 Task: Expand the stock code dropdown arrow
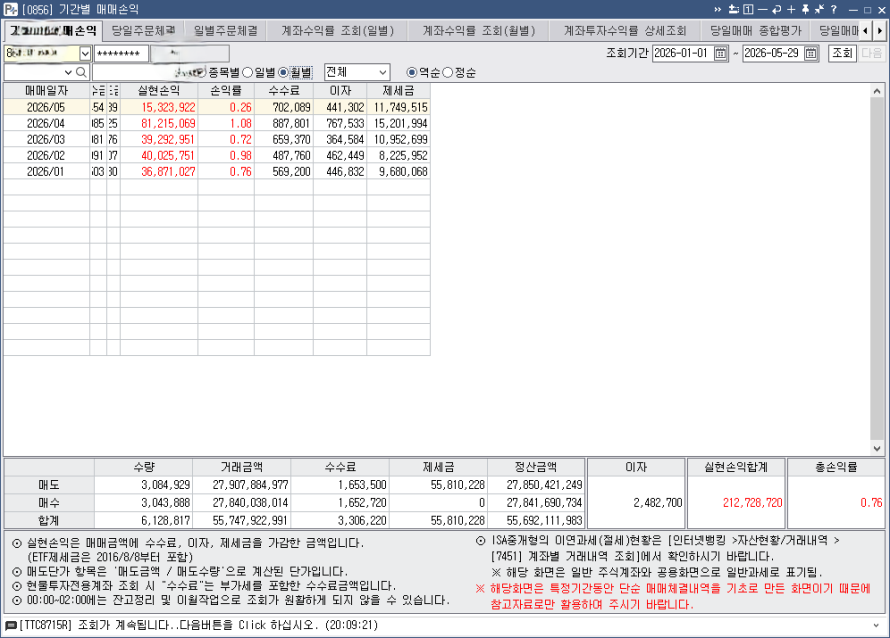[x=68, y=72]
